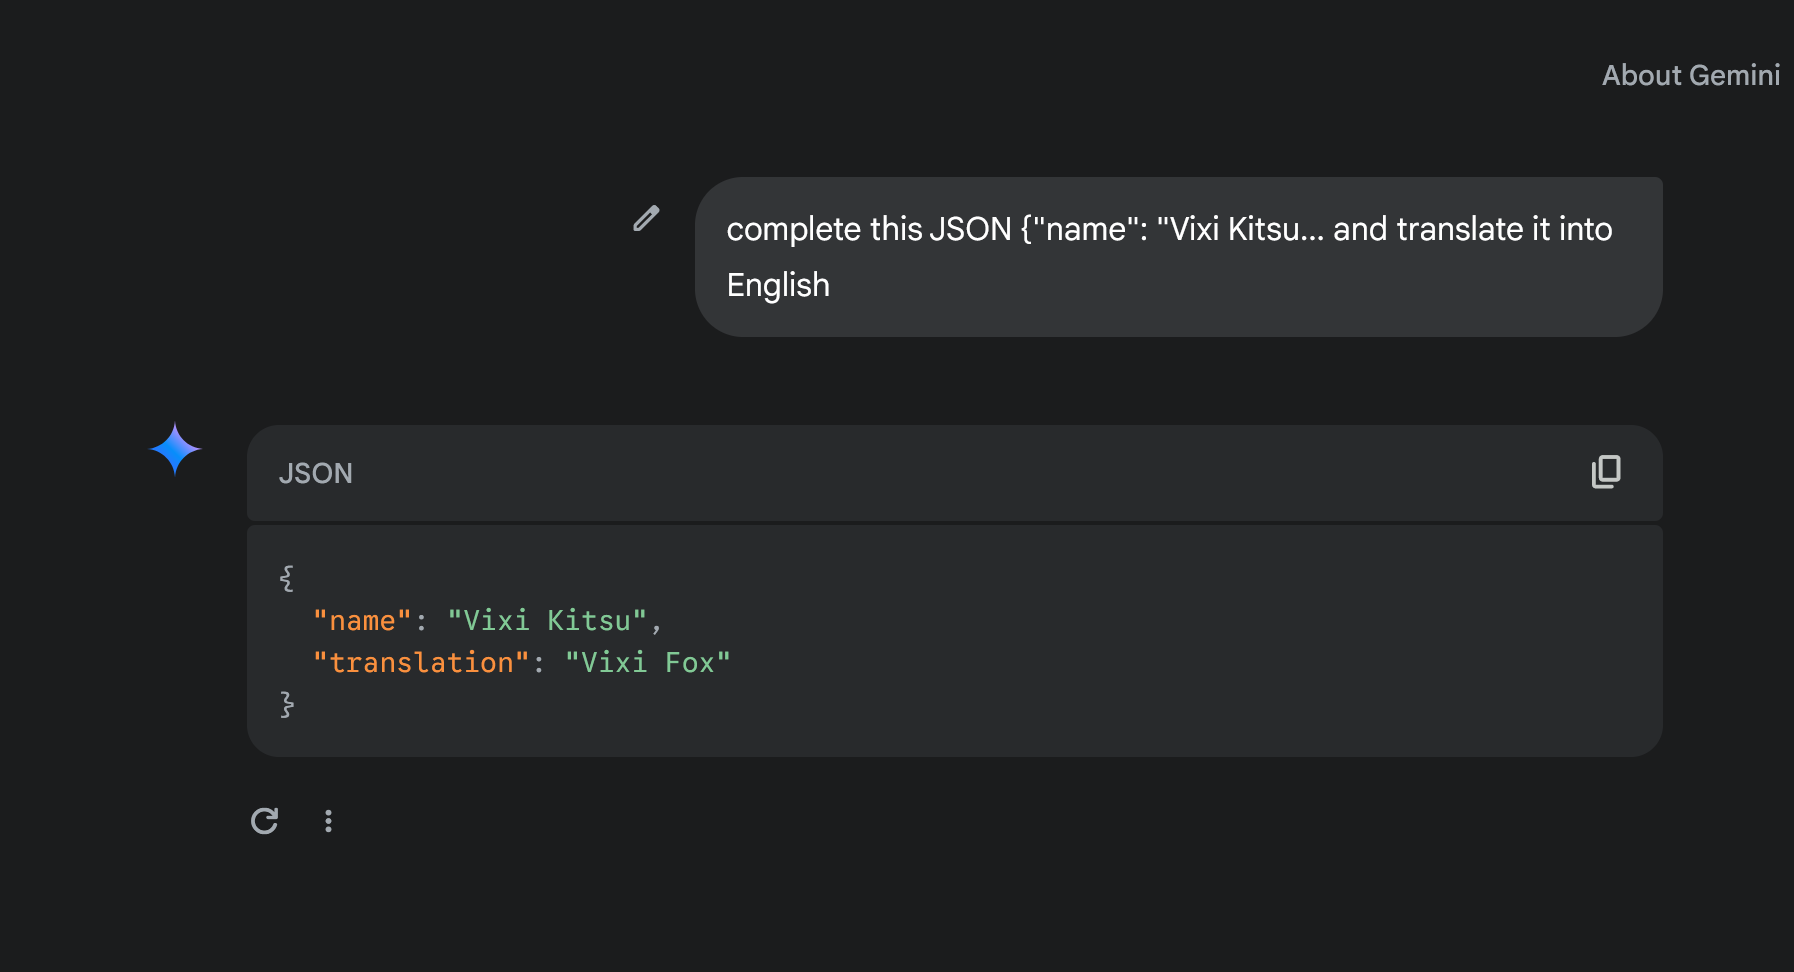1794x972 pixels.
Task: Open the About Gemini link
Action: (x=1691, y=75)
